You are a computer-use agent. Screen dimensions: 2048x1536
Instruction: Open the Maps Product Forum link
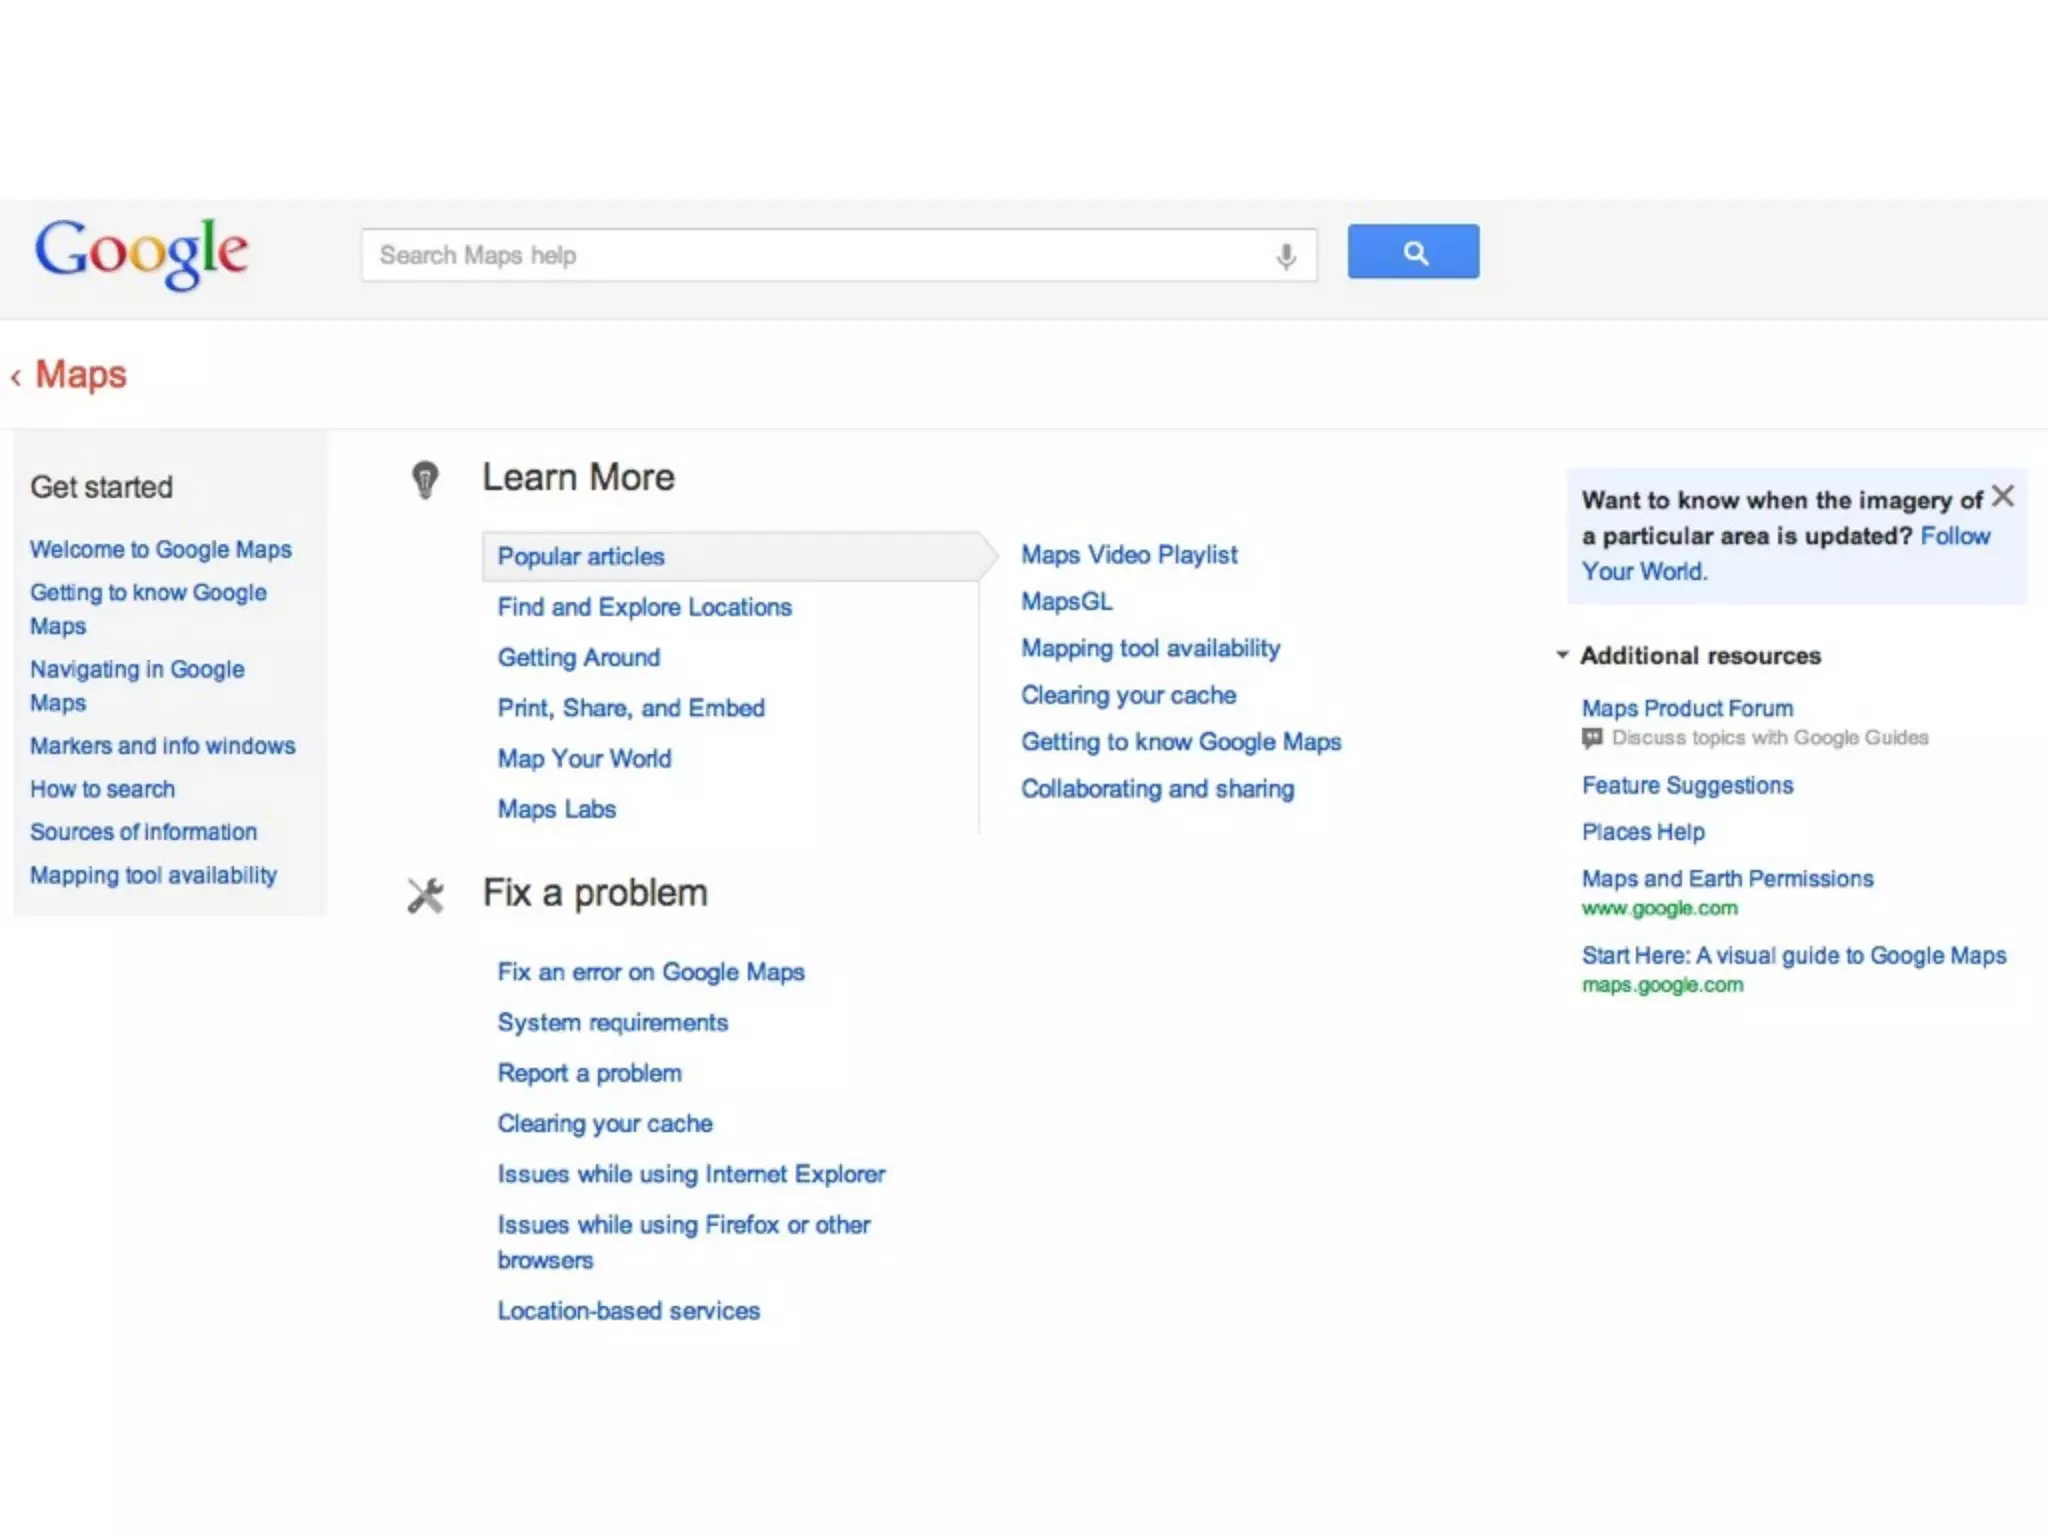[1687, 708]
